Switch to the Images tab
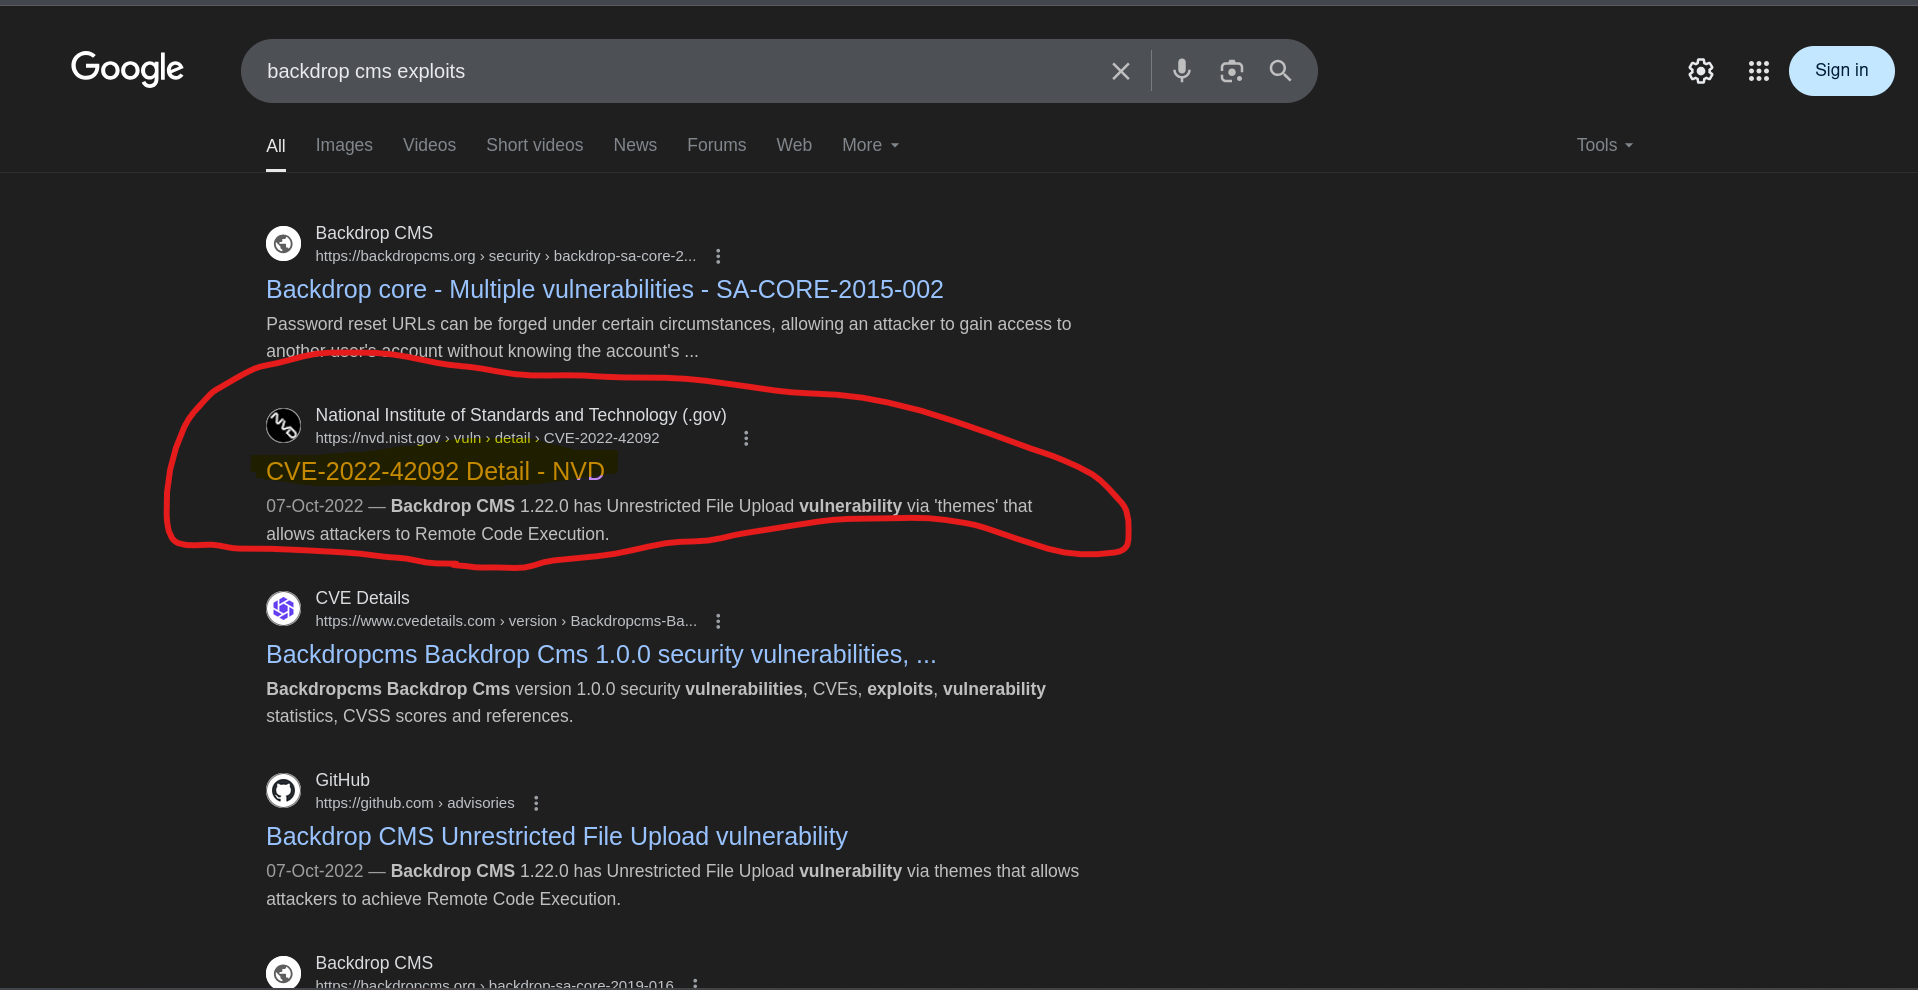Viewport: 1918px width, 990px height. 344,145
